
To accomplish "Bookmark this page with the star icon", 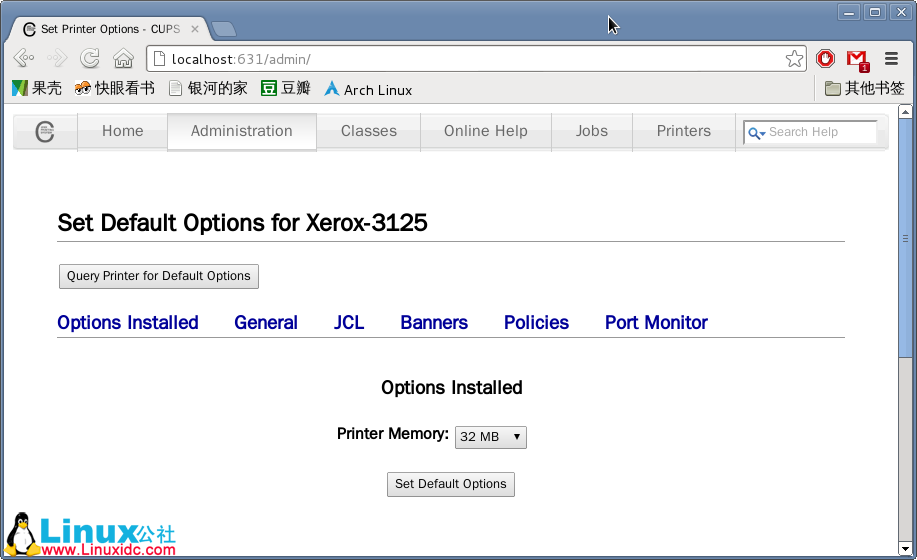I will pos(794,59).
